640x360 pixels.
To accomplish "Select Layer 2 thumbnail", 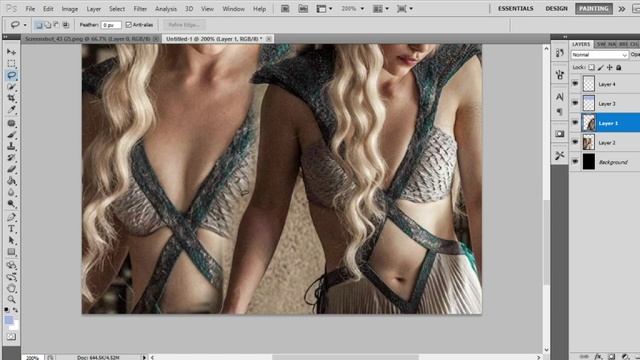I will [x=589, y=142].
